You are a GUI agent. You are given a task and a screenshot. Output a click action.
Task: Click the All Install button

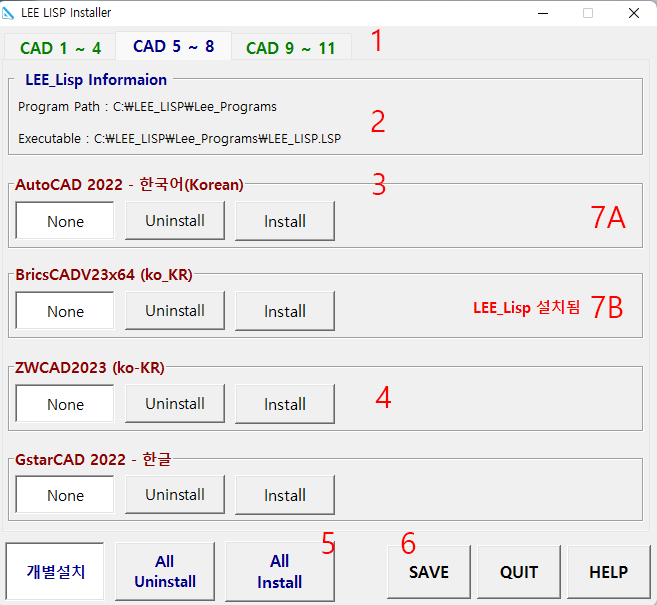[x=279, y=571]
